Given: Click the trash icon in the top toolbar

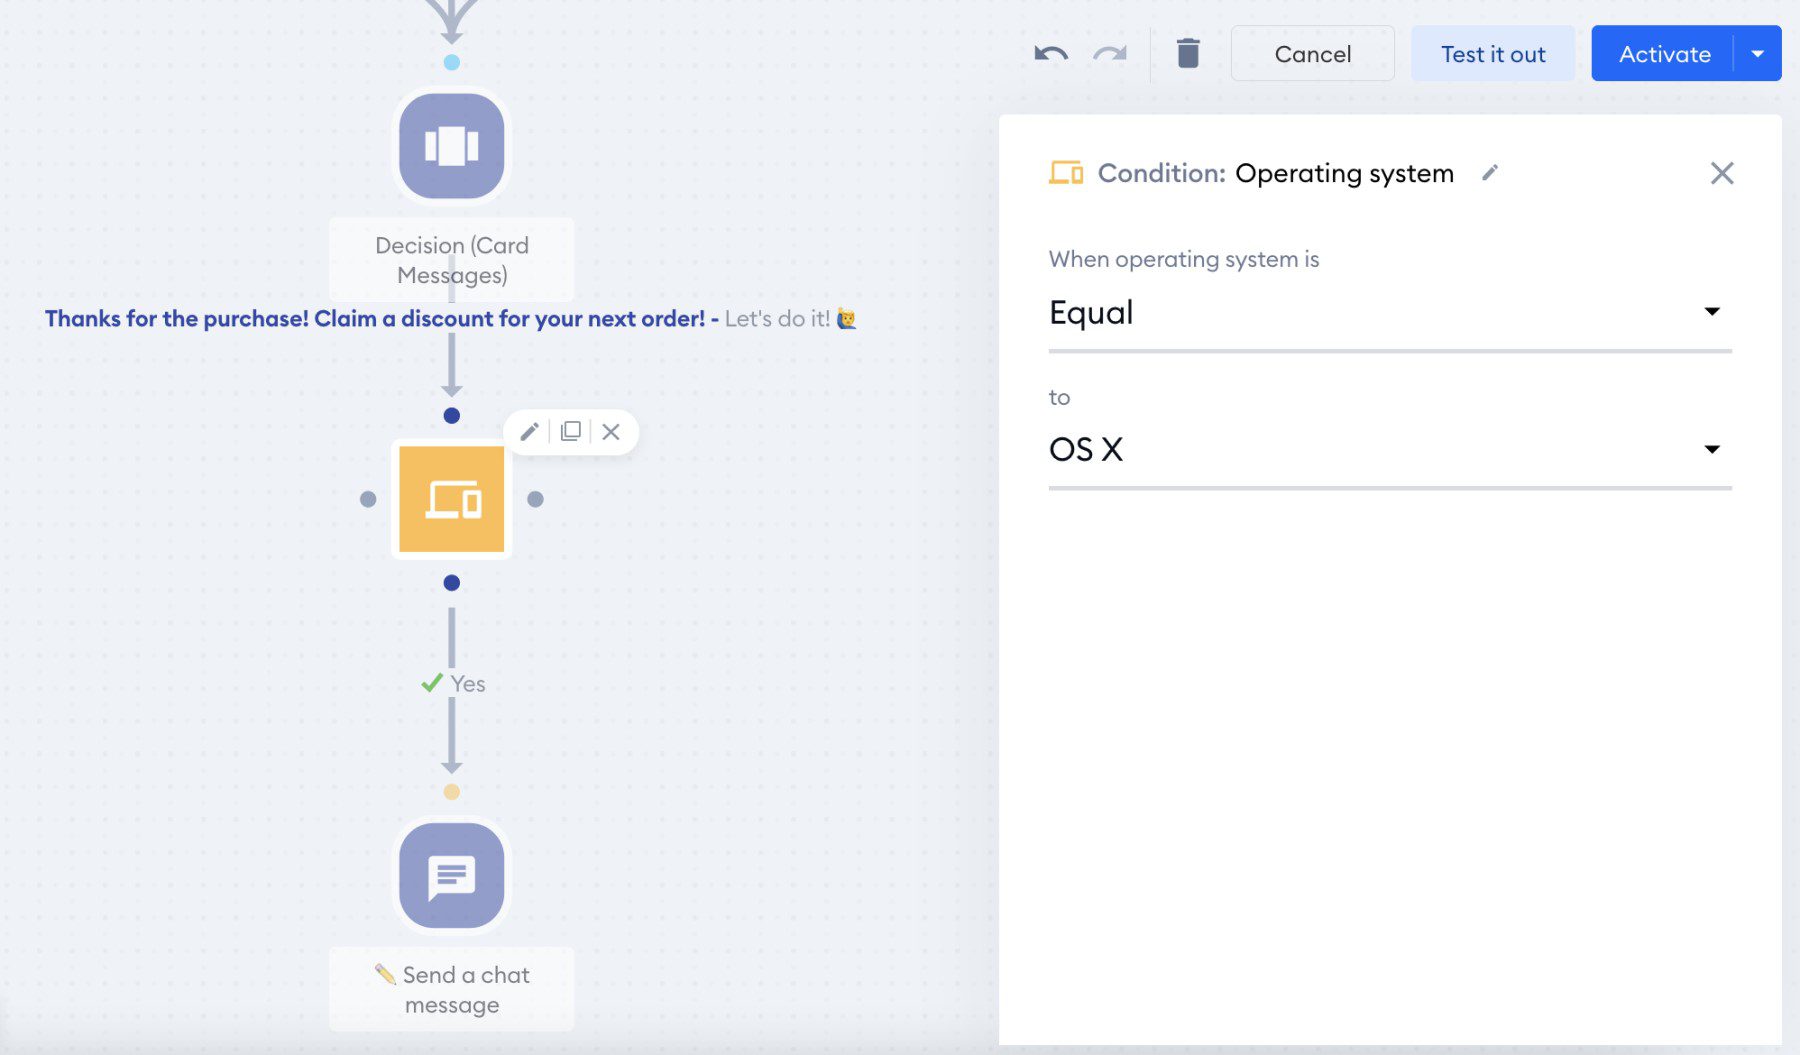Looking at the screenshot, I should pyautogui.click(x=1188, y=54).
